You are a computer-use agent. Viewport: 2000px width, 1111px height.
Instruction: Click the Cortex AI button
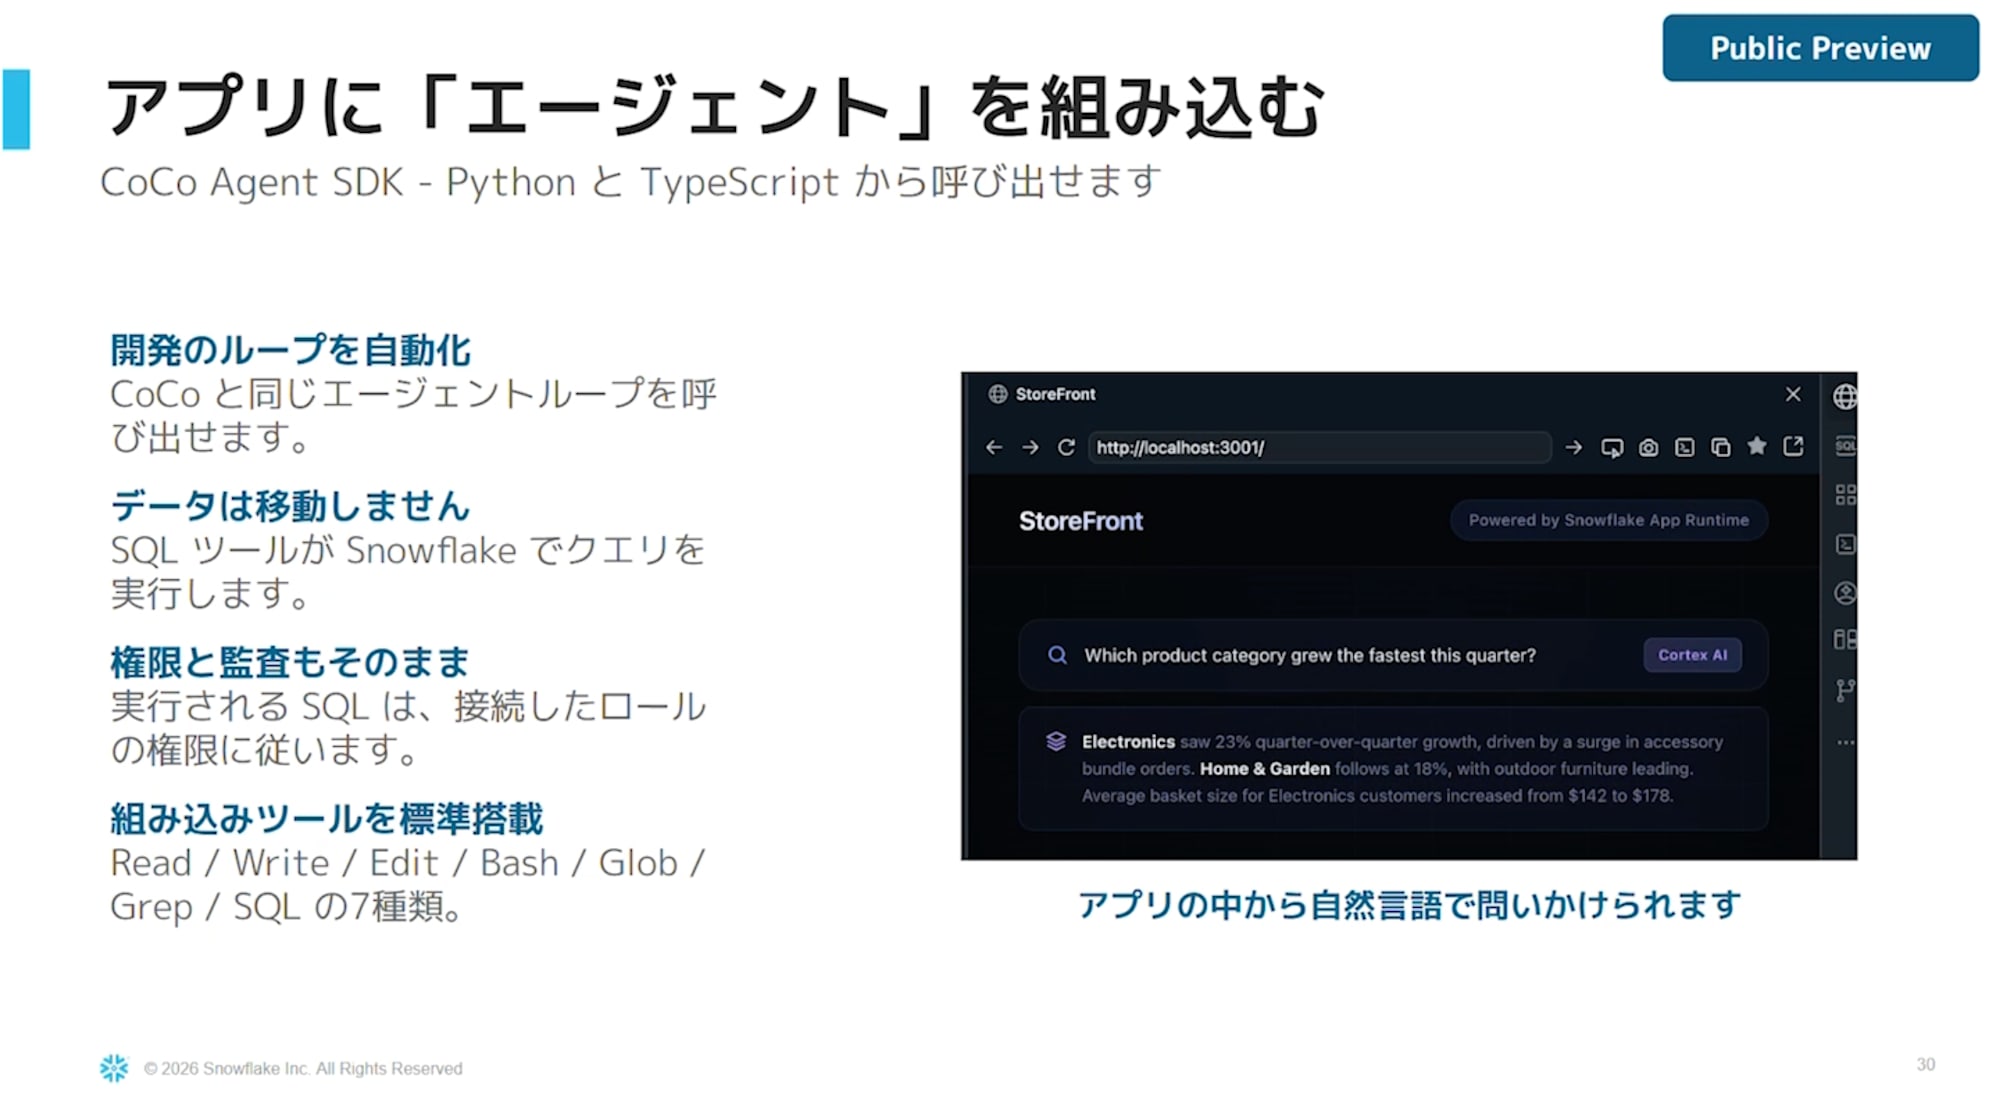click(1692, 655)
